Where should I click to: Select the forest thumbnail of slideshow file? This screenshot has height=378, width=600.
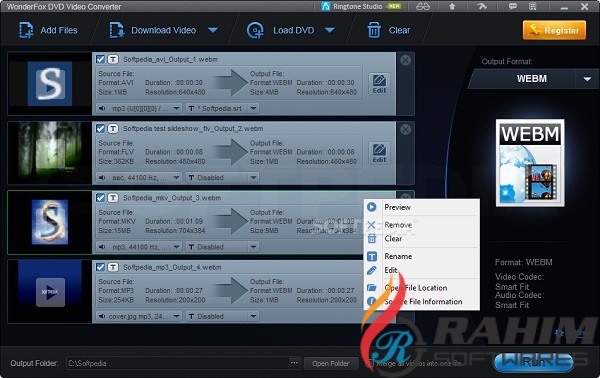tap(50, 152)
